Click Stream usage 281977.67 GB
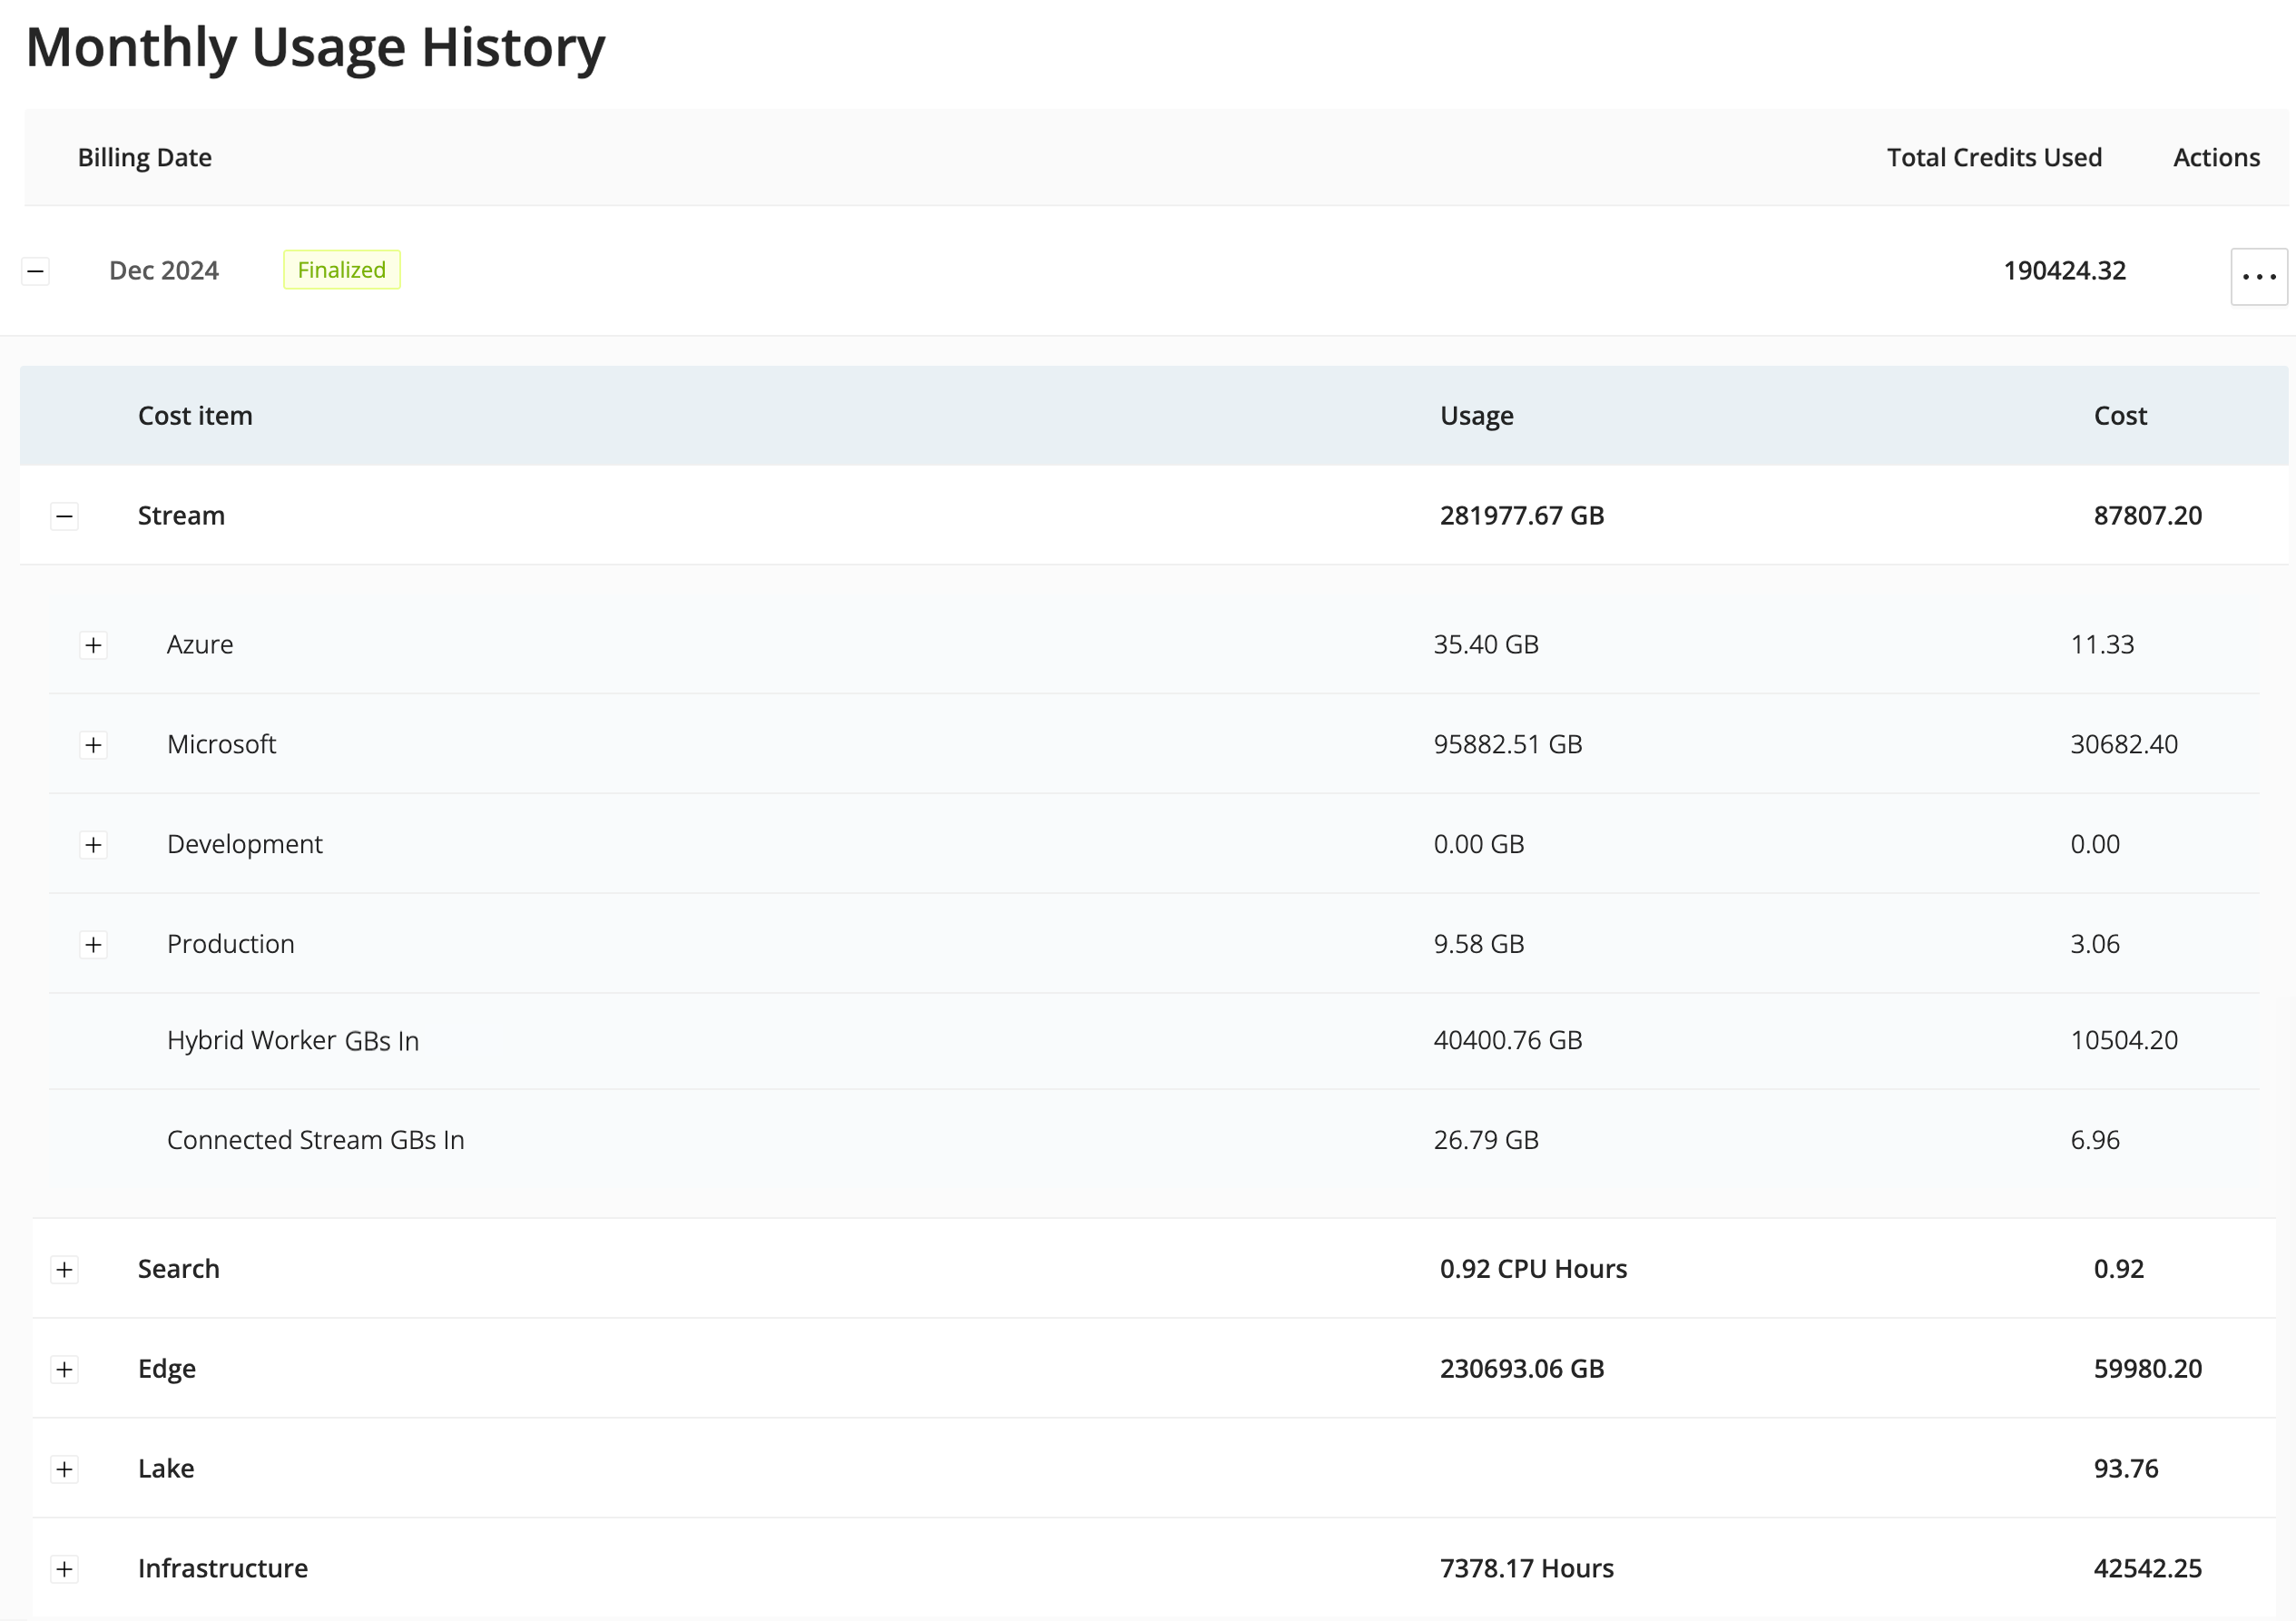Image resolution: width=2296 pixels, height=1621 pixels. [1522, 516]
